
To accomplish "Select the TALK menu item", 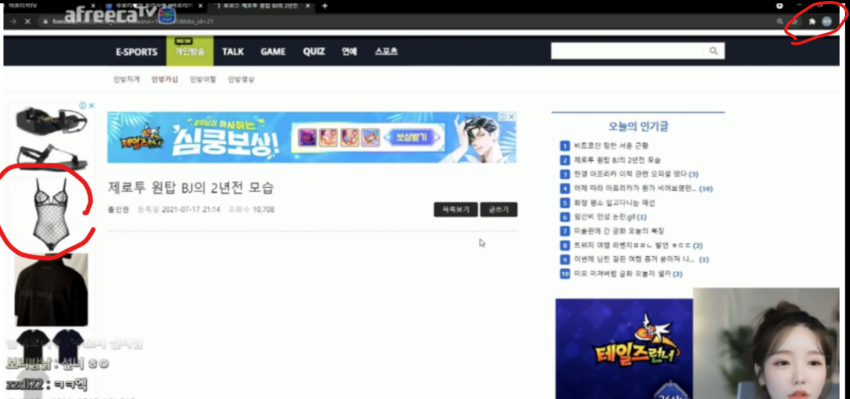I will [x=233, y=52].
